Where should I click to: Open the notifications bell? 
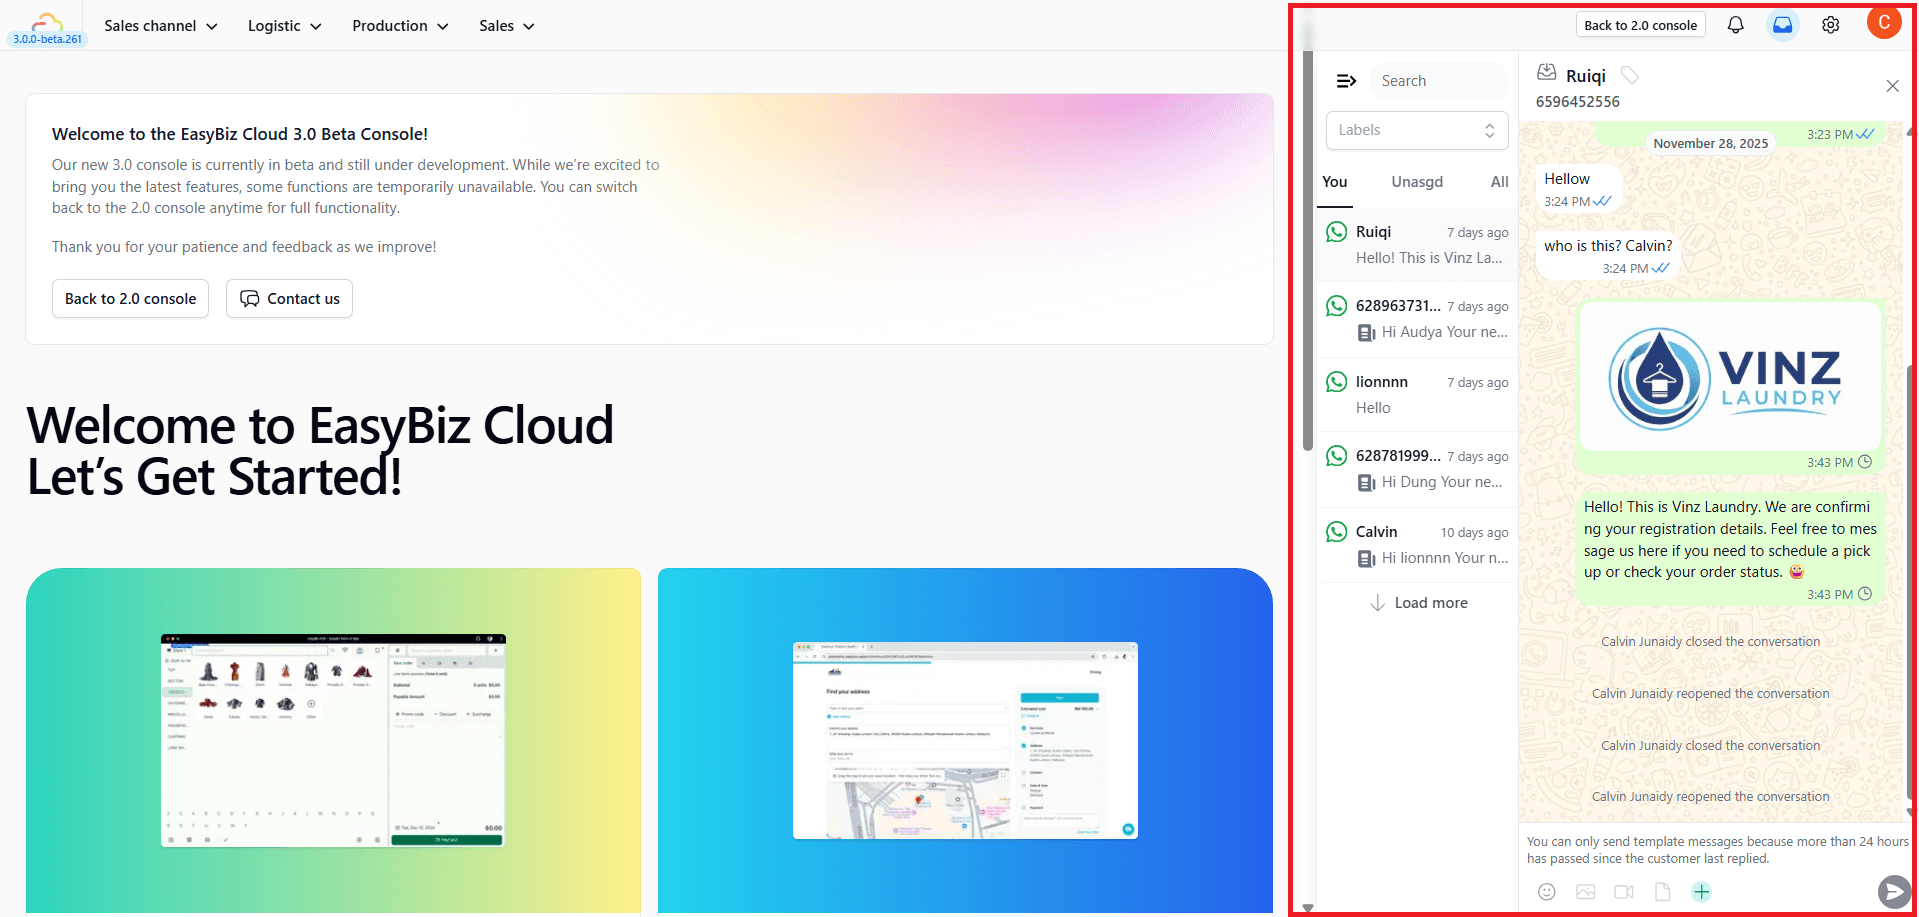(x=1735, y=25)
